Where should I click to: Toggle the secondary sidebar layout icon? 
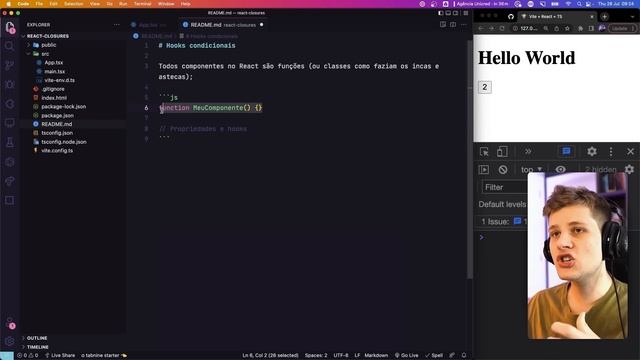point(456,13)
